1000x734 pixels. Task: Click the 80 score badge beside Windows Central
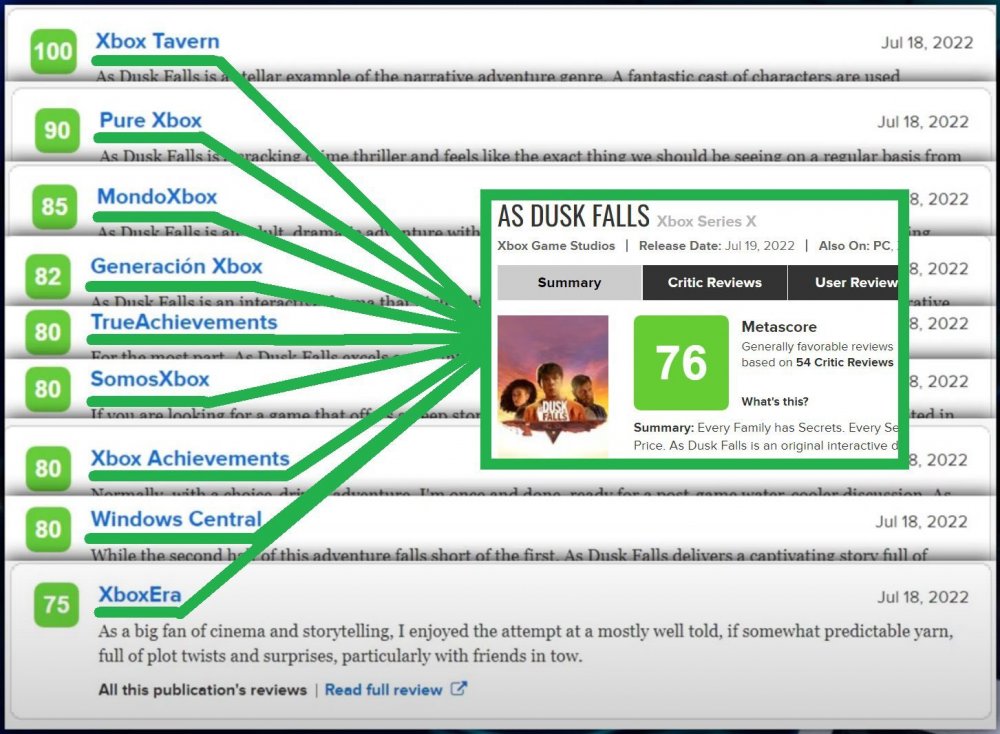[48, 528]
